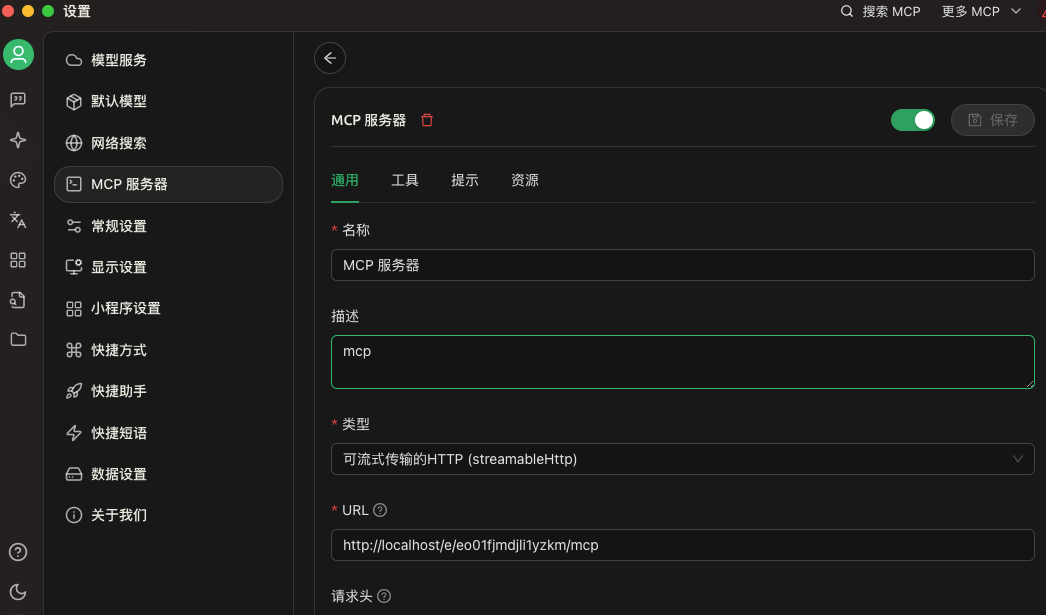Open the files folder icon in sidebar
Image resolution: width=1046 pixels, height=615 pixels.
(x=18, y=340)
